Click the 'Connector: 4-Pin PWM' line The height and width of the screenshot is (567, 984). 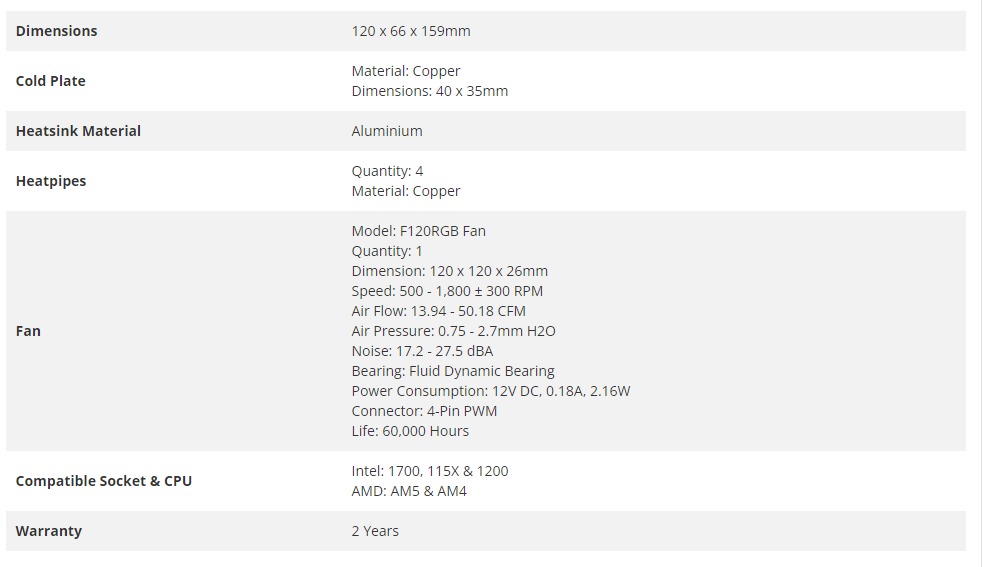(424, 411)
